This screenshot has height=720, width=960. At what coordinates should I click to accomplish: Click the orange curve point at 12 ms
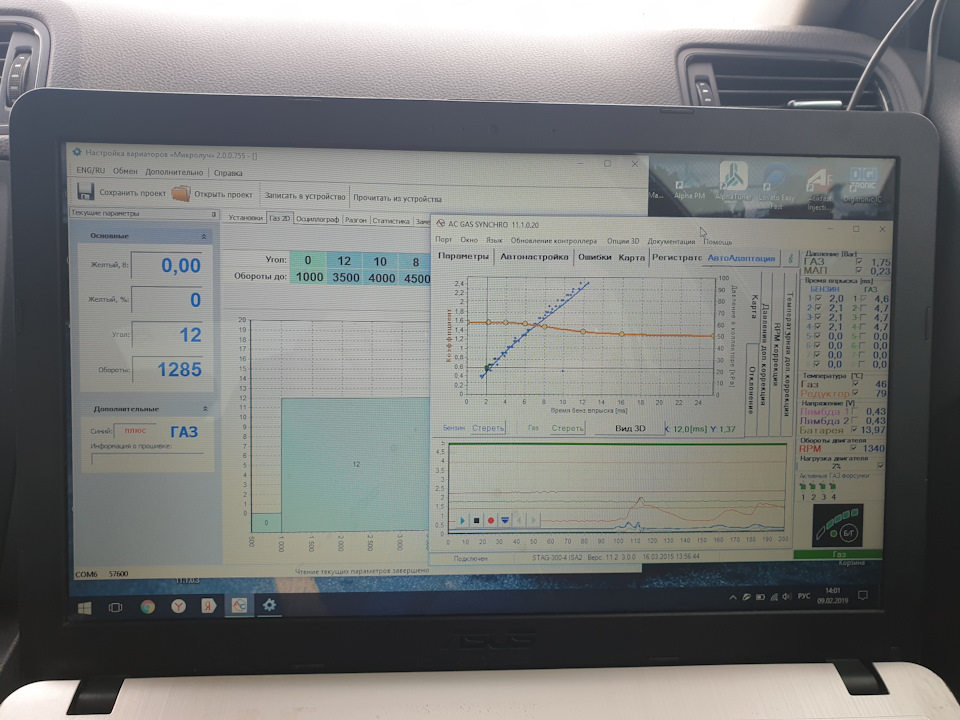pyautogui.click(x=583, y=332)
